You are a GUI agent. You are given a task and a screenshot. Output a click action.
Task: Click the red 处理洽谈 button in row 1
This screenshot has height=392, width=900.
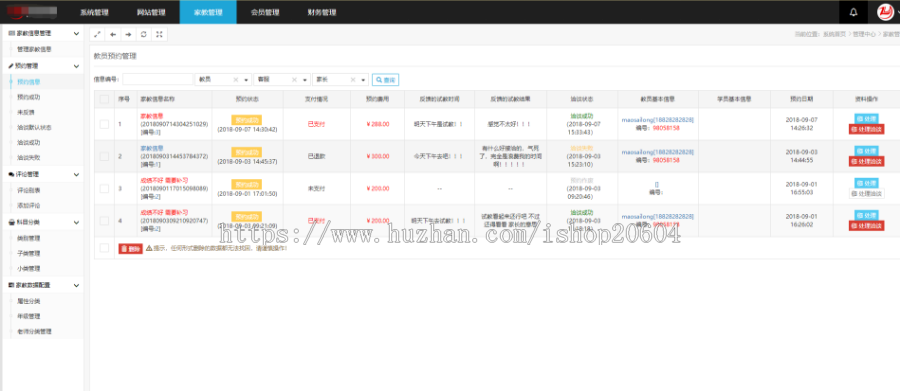click(867, 130)
